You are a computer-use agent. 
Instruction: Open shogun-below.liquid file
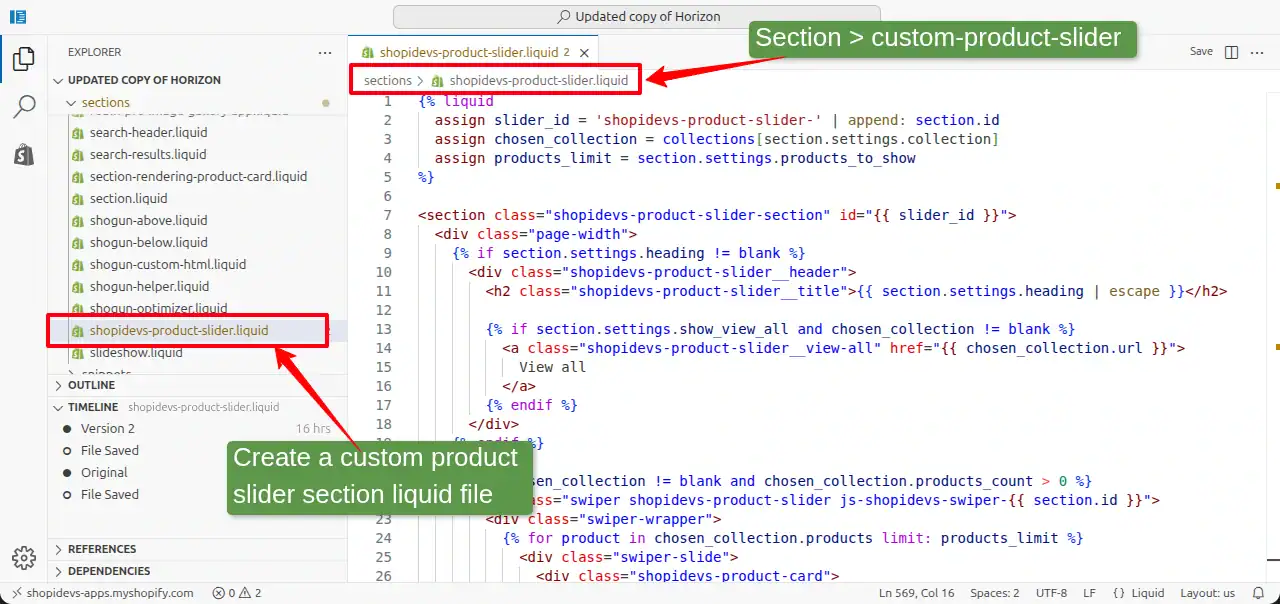click(149, 242)
